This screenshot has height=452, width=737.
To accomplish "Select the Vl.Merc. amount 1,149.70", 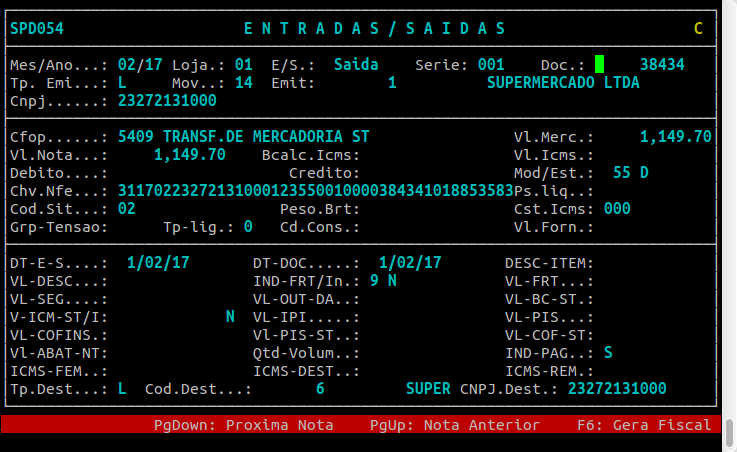I will (x=675, y=136).
